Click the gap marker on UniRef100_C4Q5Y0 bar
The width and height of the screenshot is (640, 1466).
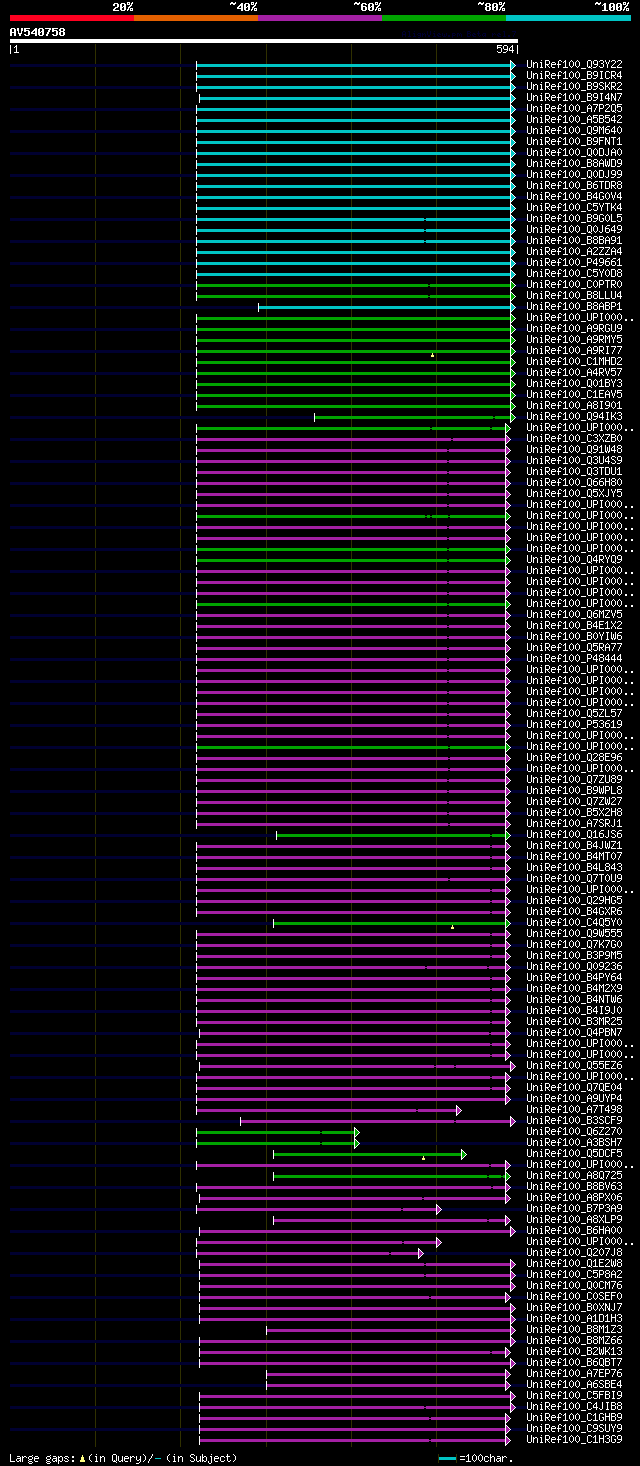pos(452,926)
